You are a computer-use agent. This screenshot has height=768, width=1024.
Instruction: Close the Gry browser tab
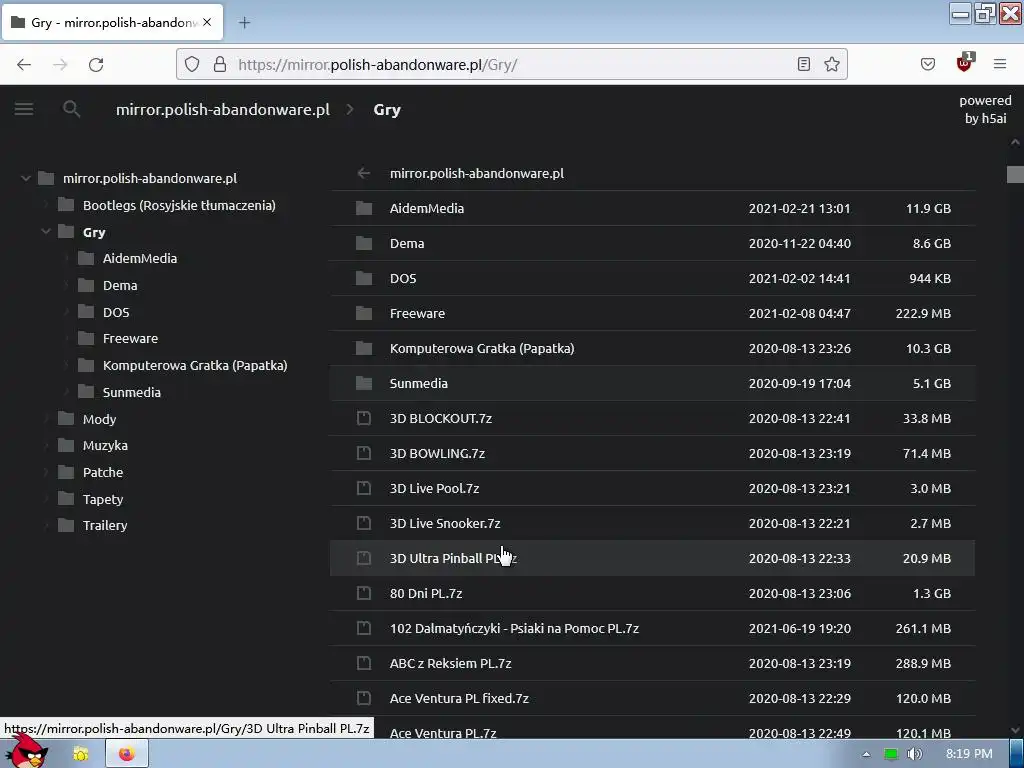[207, 22]
